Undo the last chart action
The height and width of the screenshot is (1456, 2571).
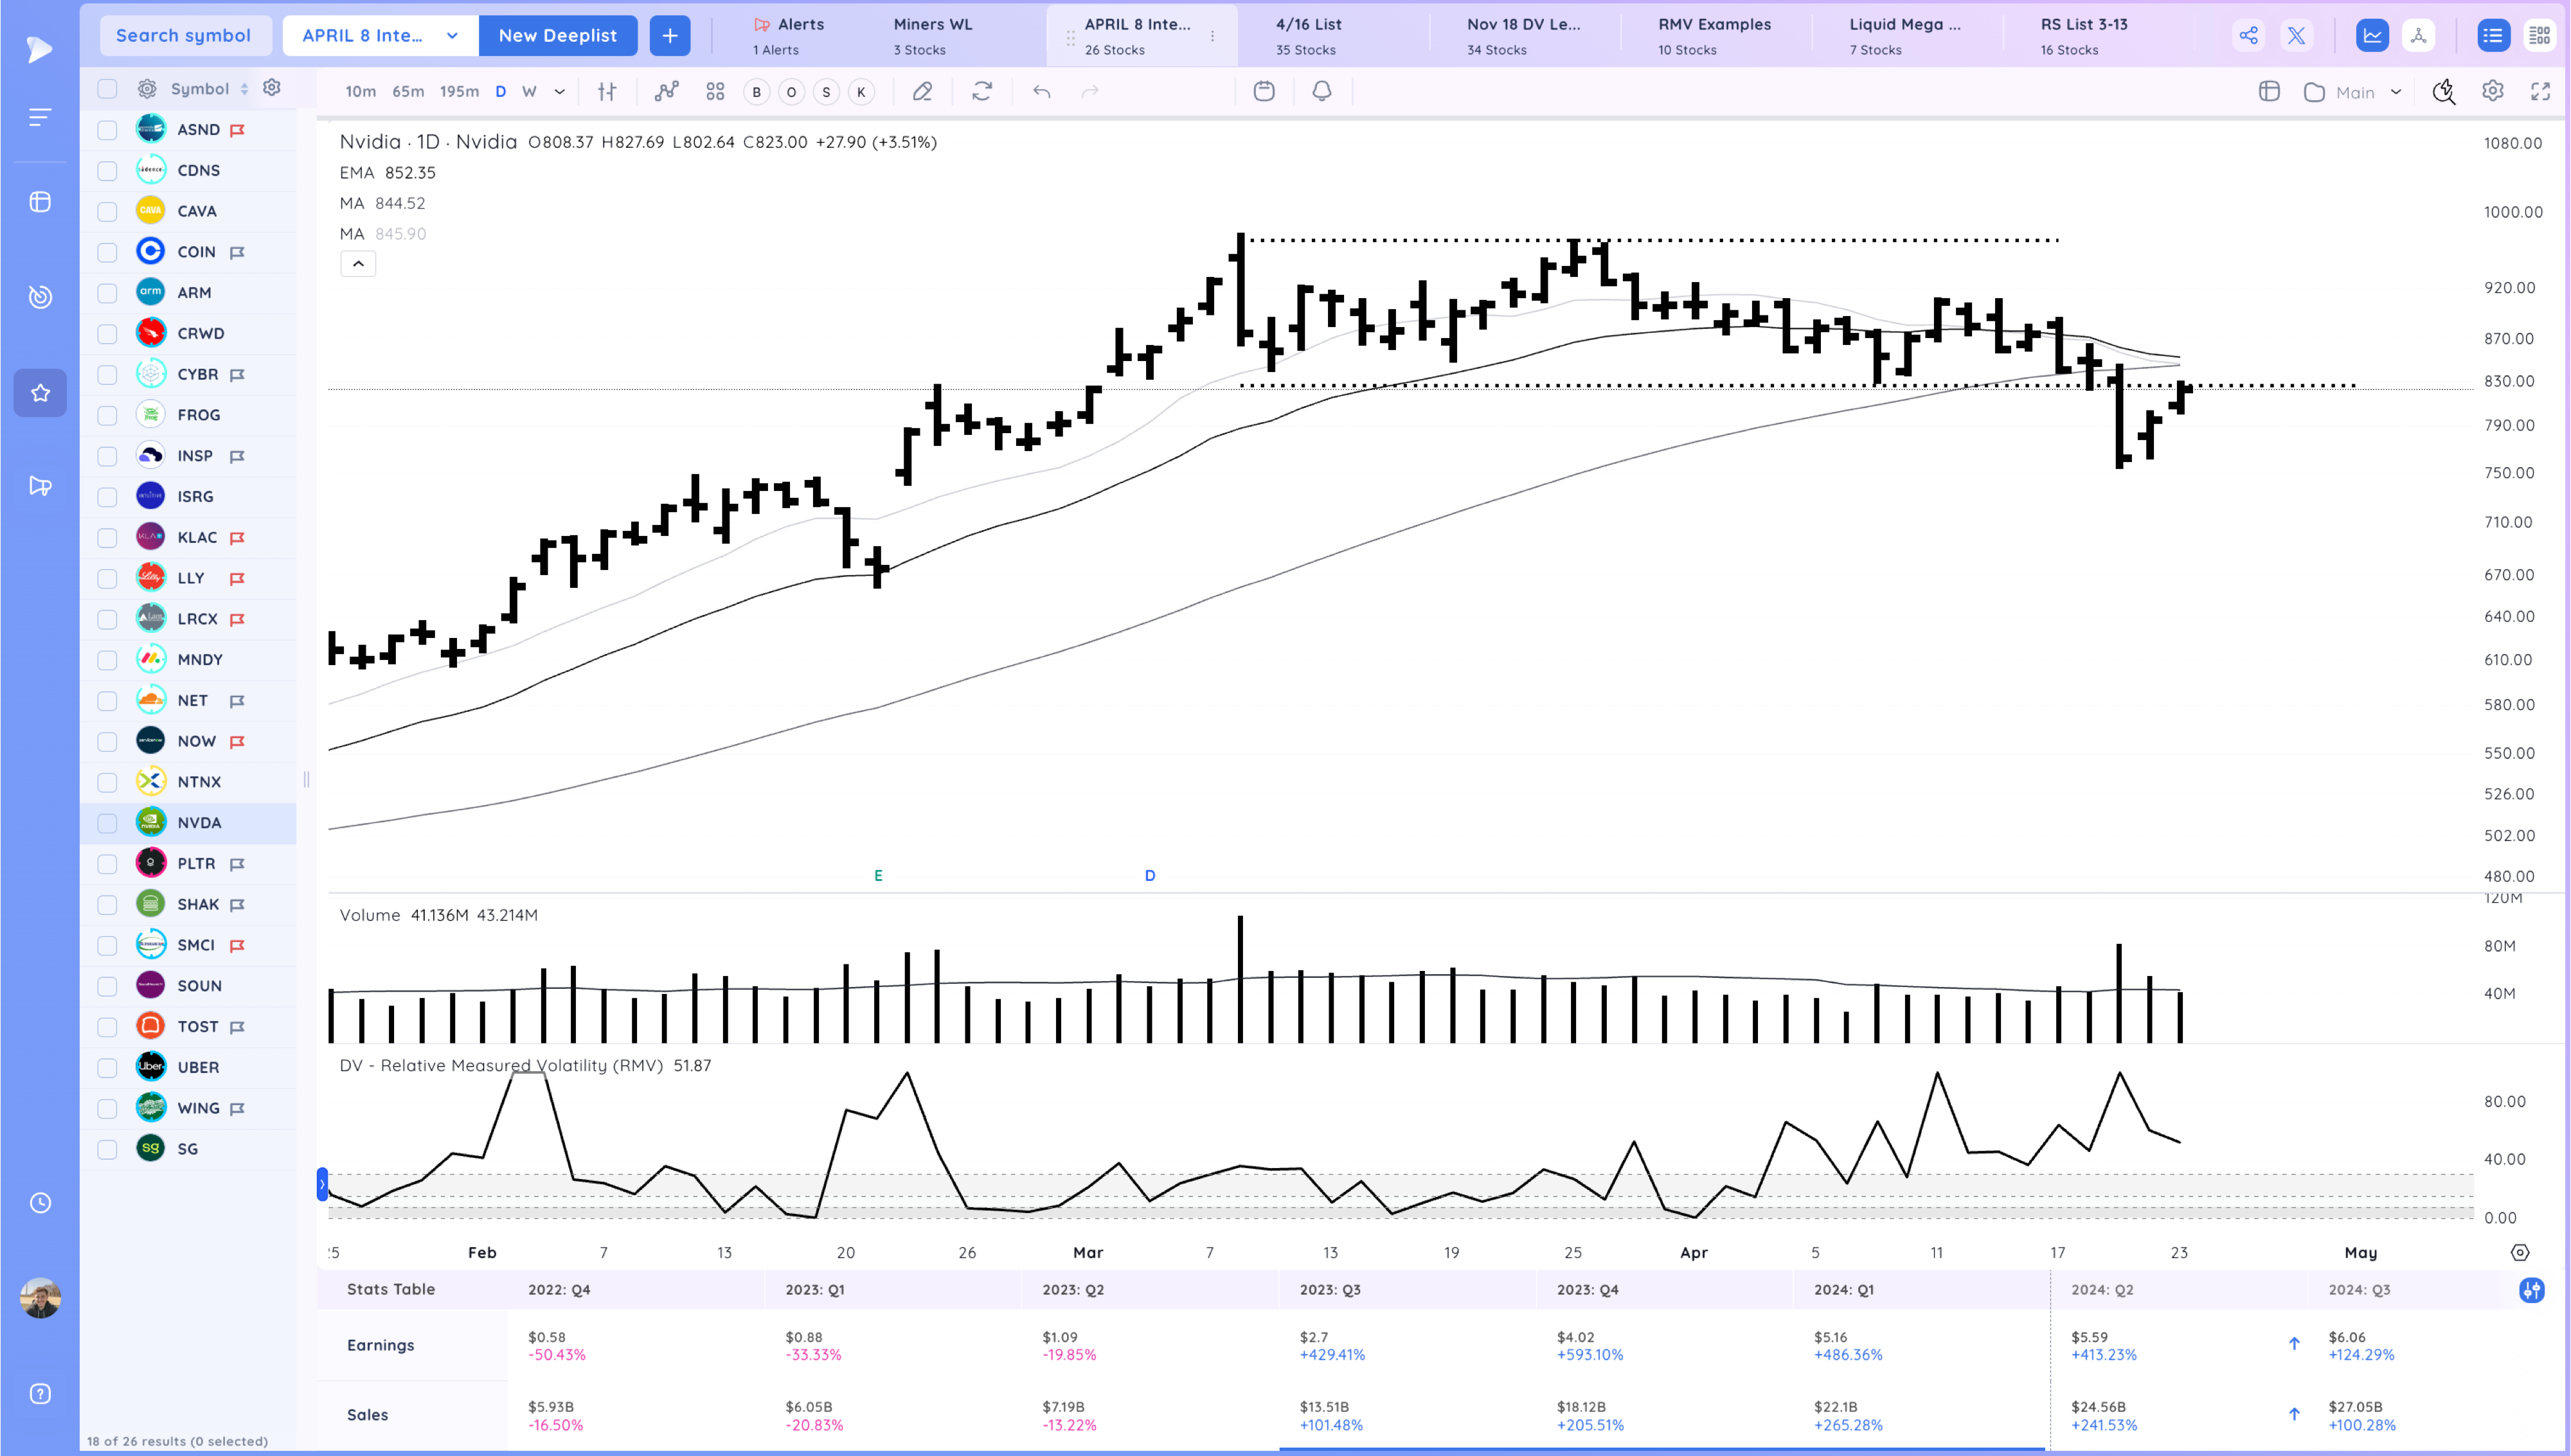point(1042,92)
